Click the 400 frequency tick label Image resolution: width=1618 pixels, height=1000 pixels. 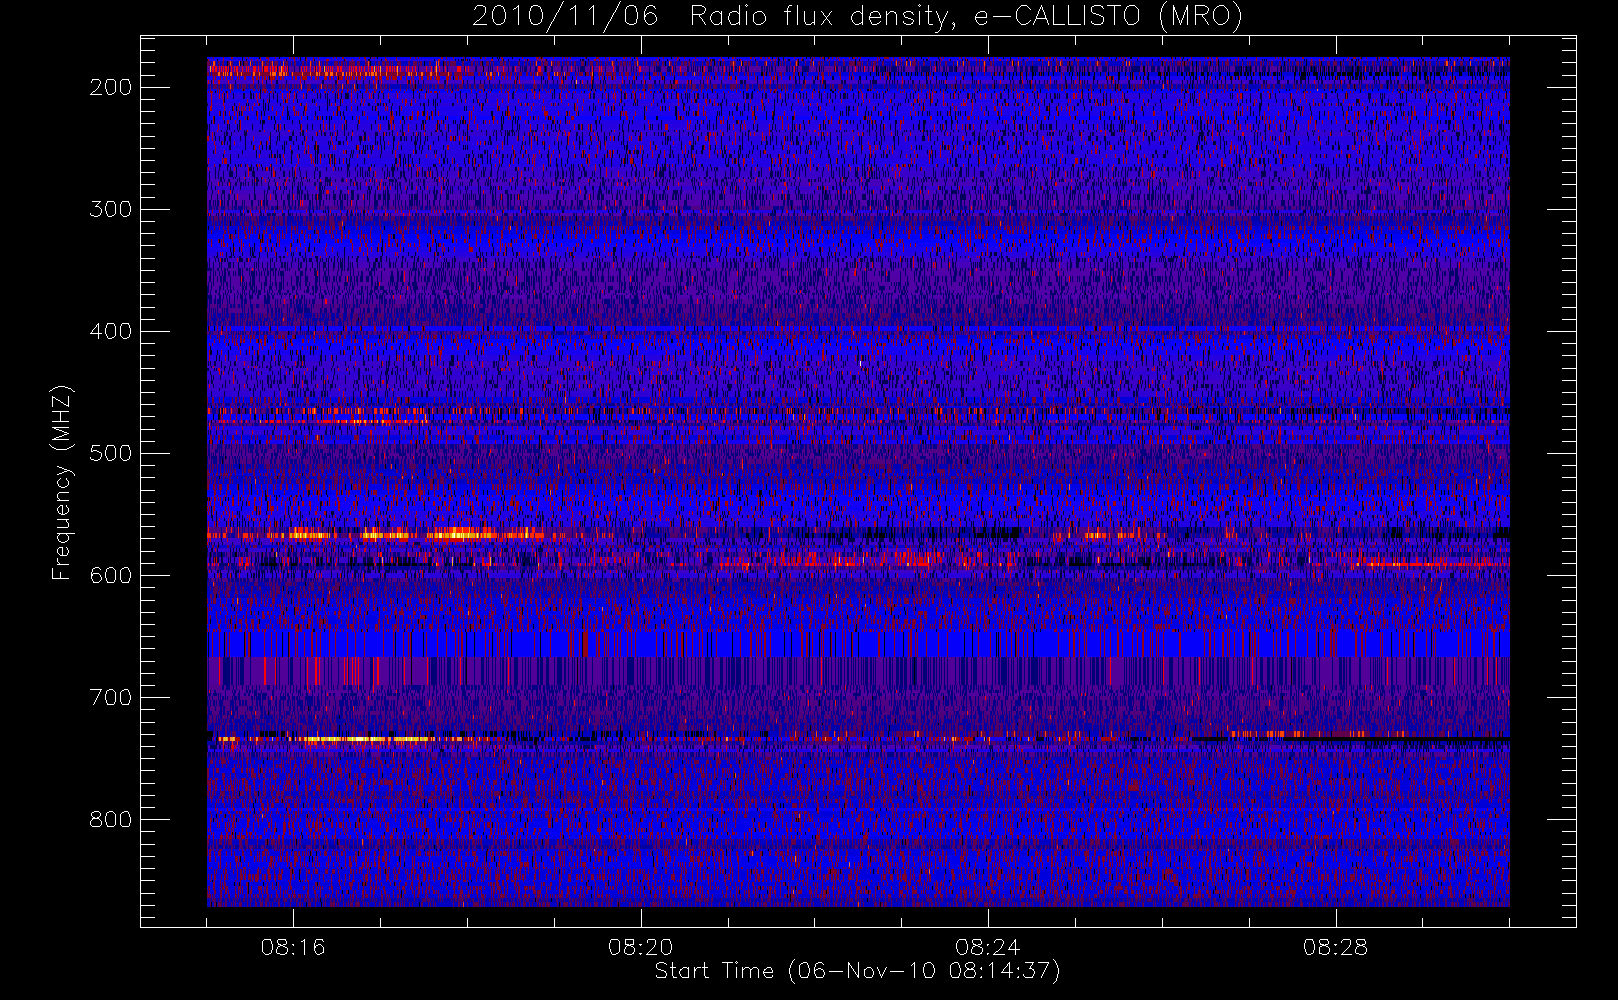(x=110, y=331)
